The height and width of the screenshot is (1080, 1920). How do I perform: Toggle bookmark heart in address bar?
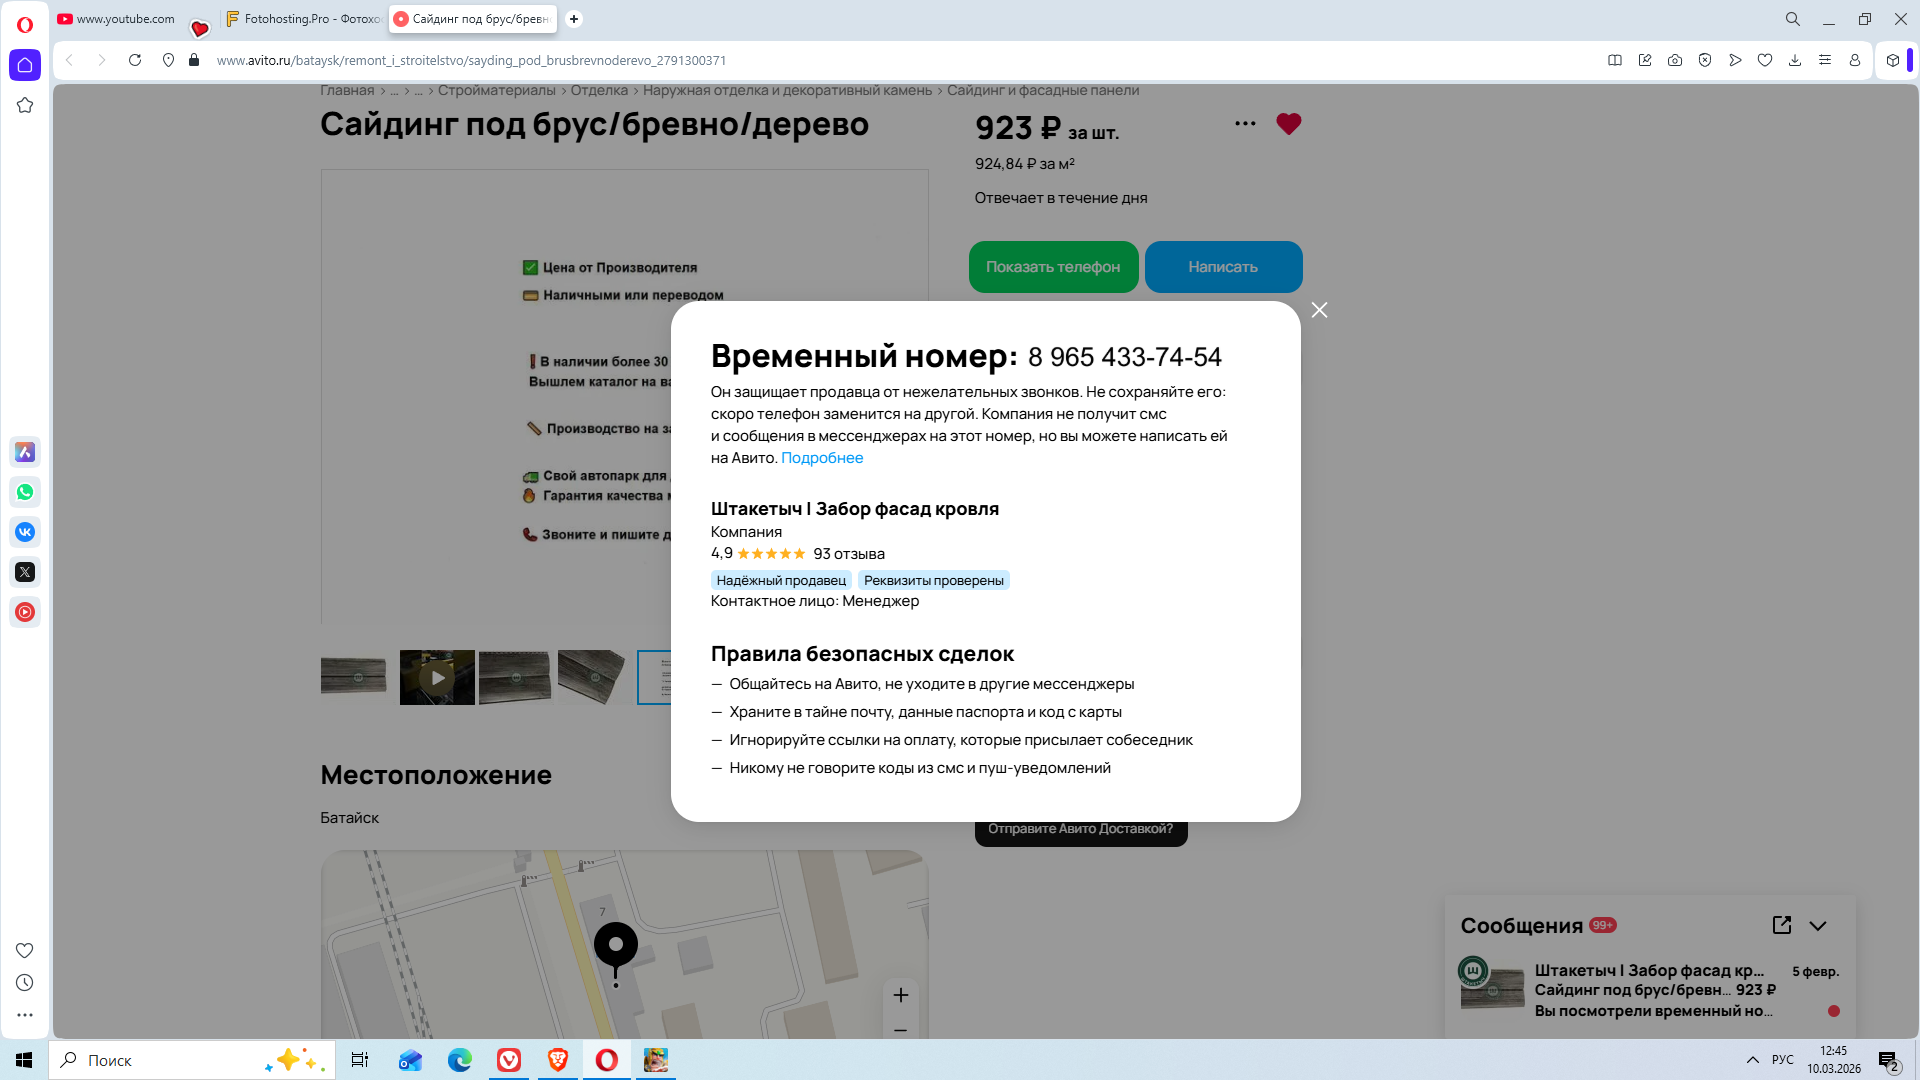pos(1765,60)
